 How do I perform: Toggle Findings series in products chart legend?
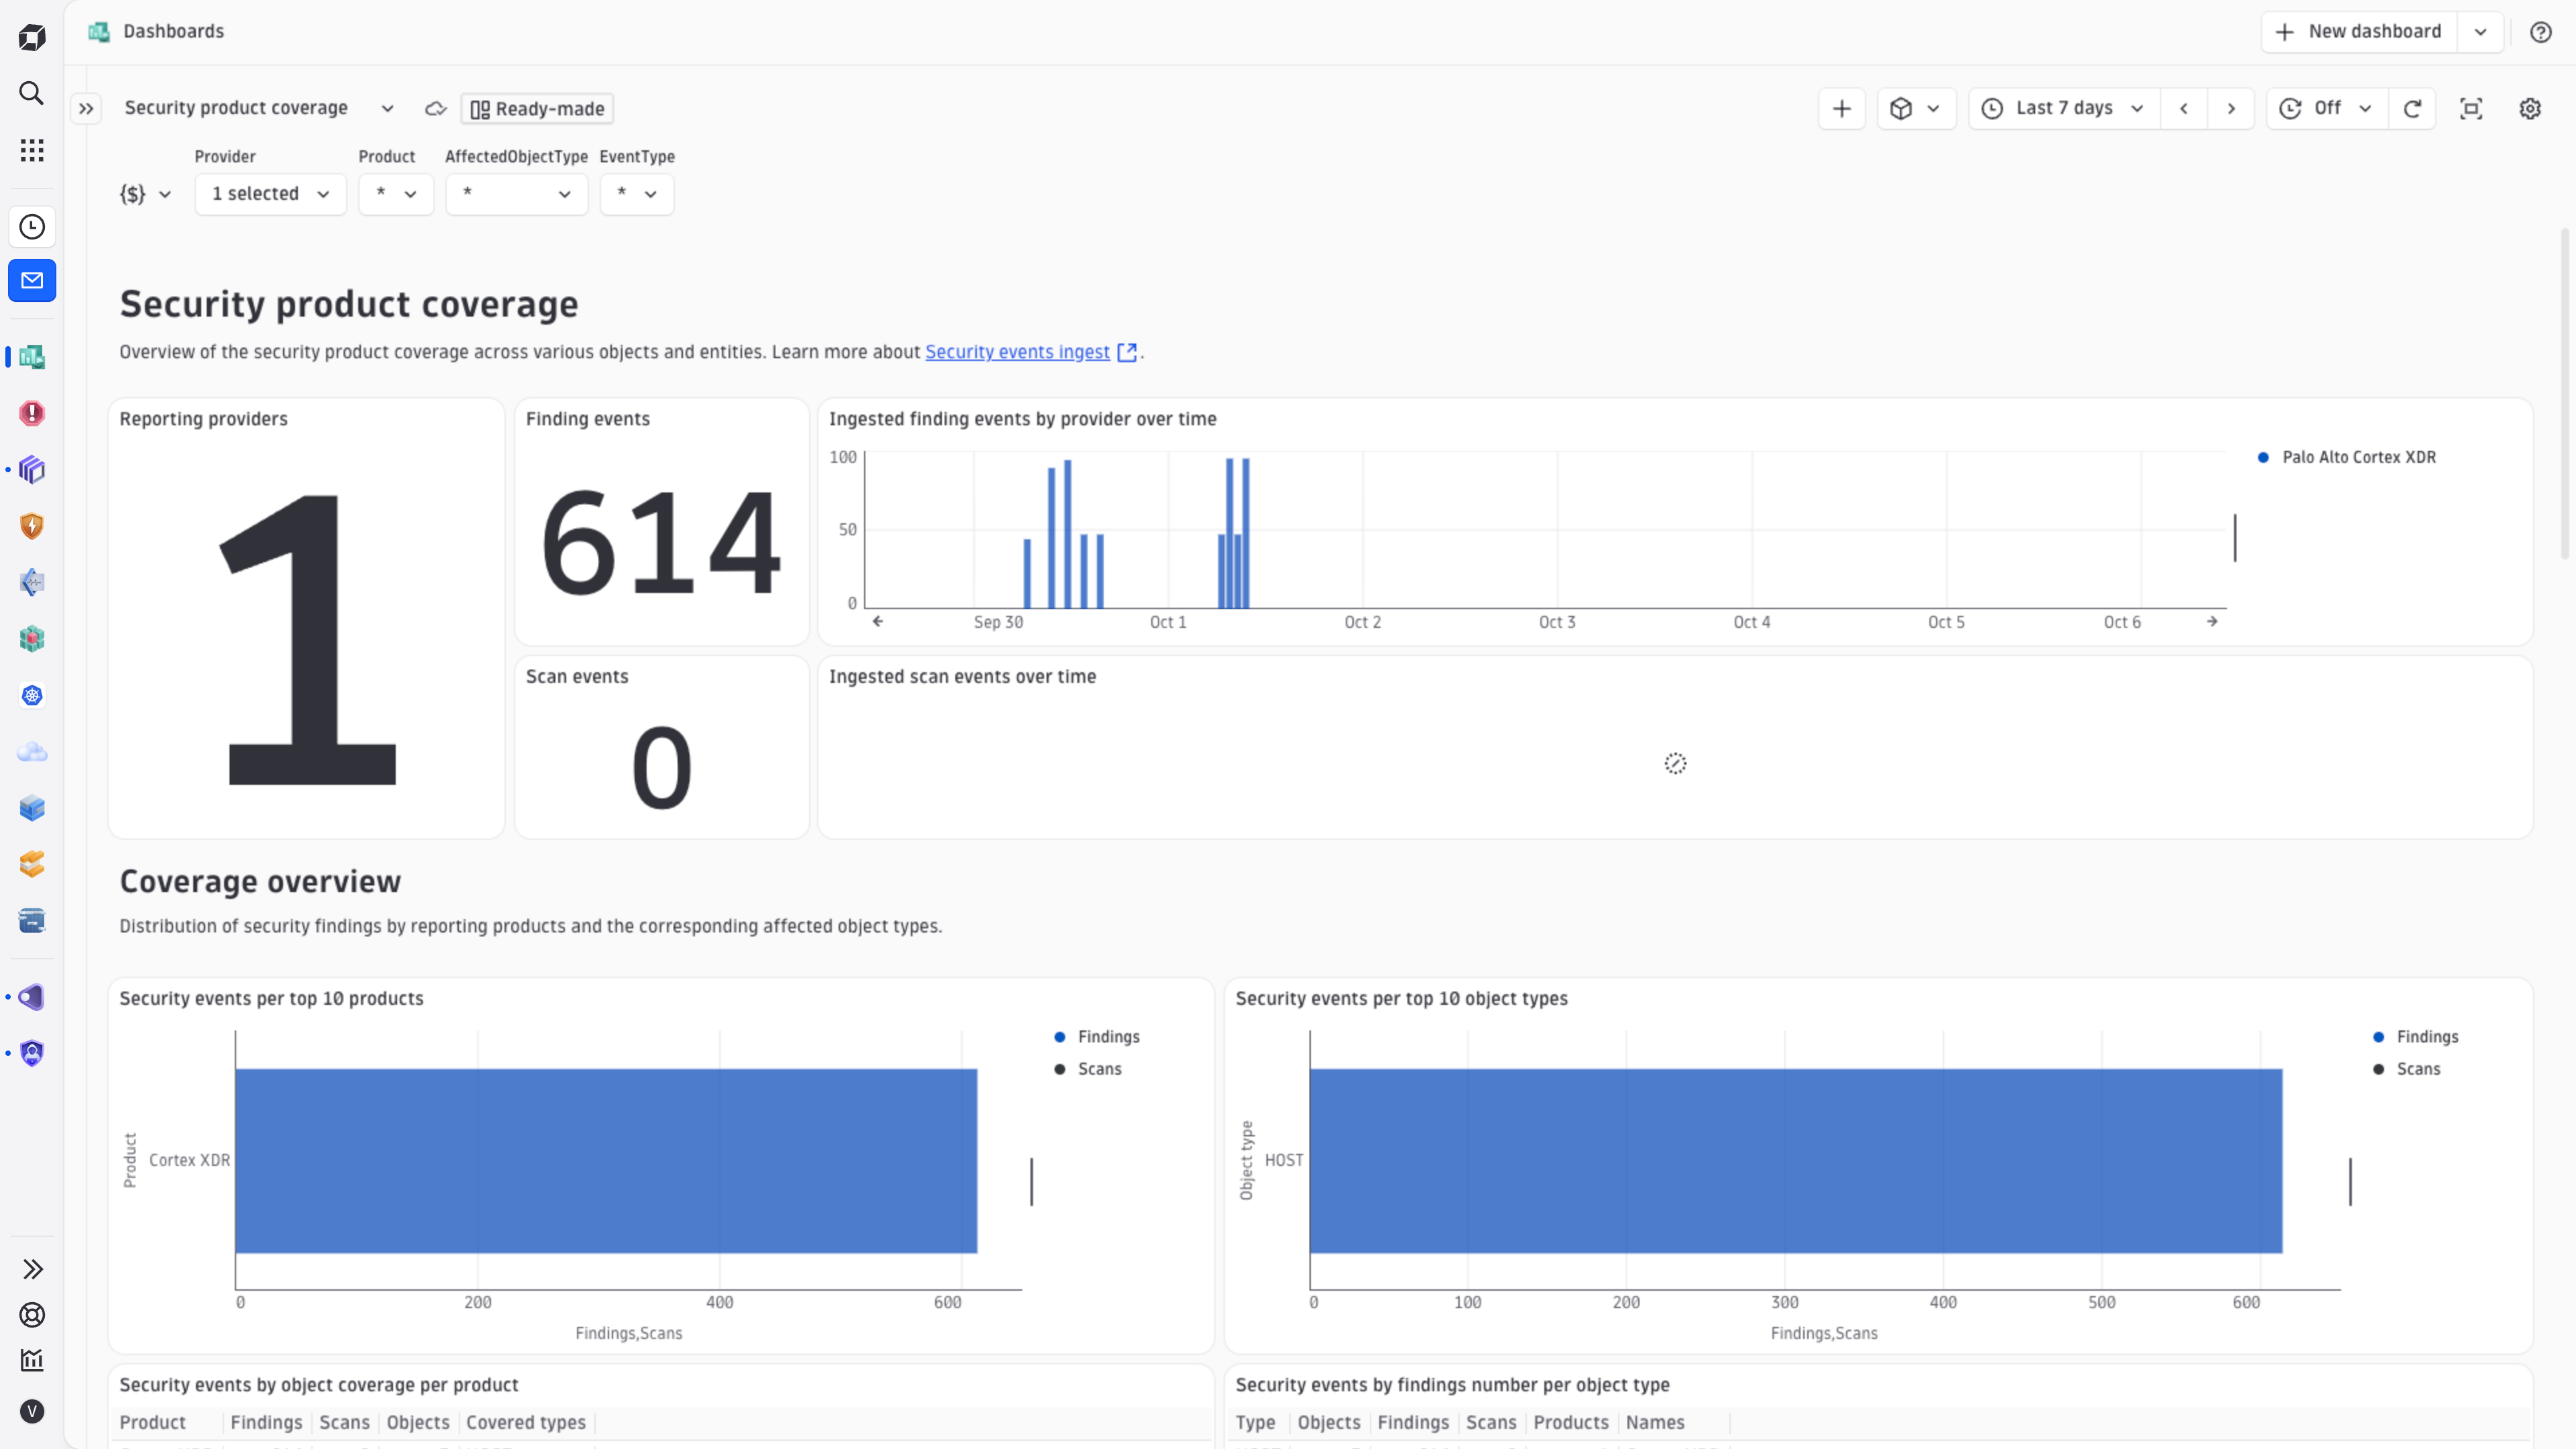point(1098,1037)
